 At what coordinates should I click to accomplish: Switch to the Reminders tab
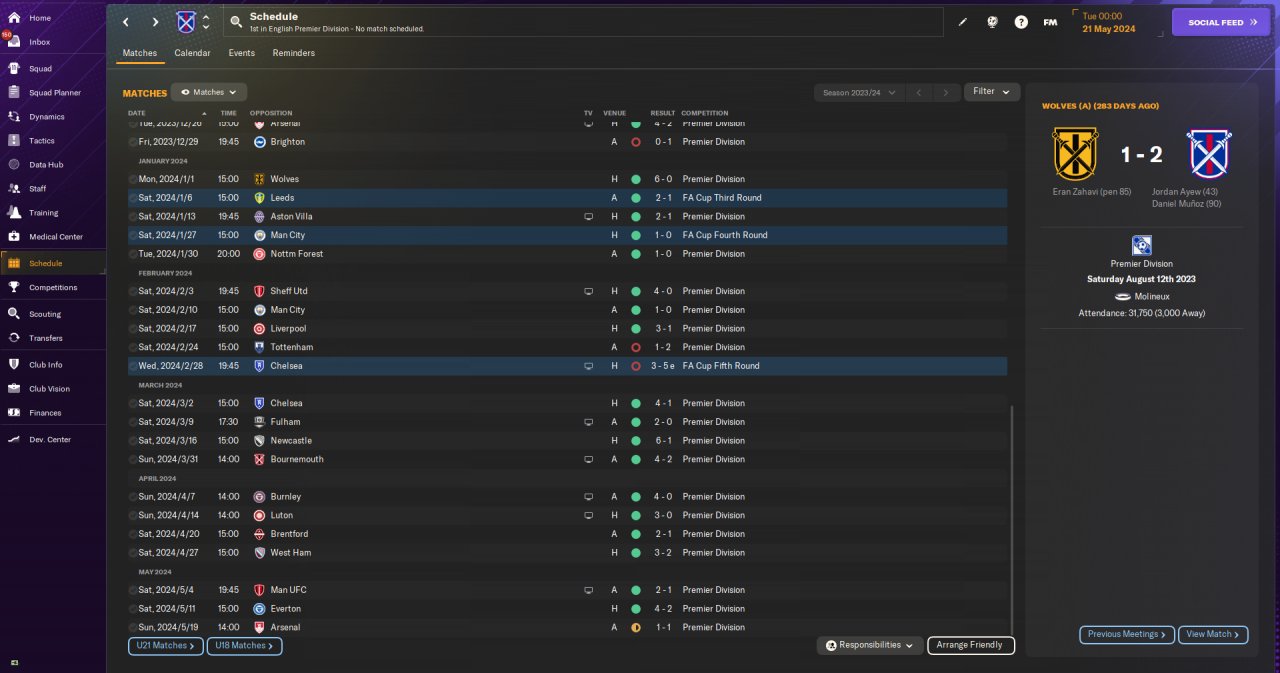pyautogui.click(x=293, y=53)
